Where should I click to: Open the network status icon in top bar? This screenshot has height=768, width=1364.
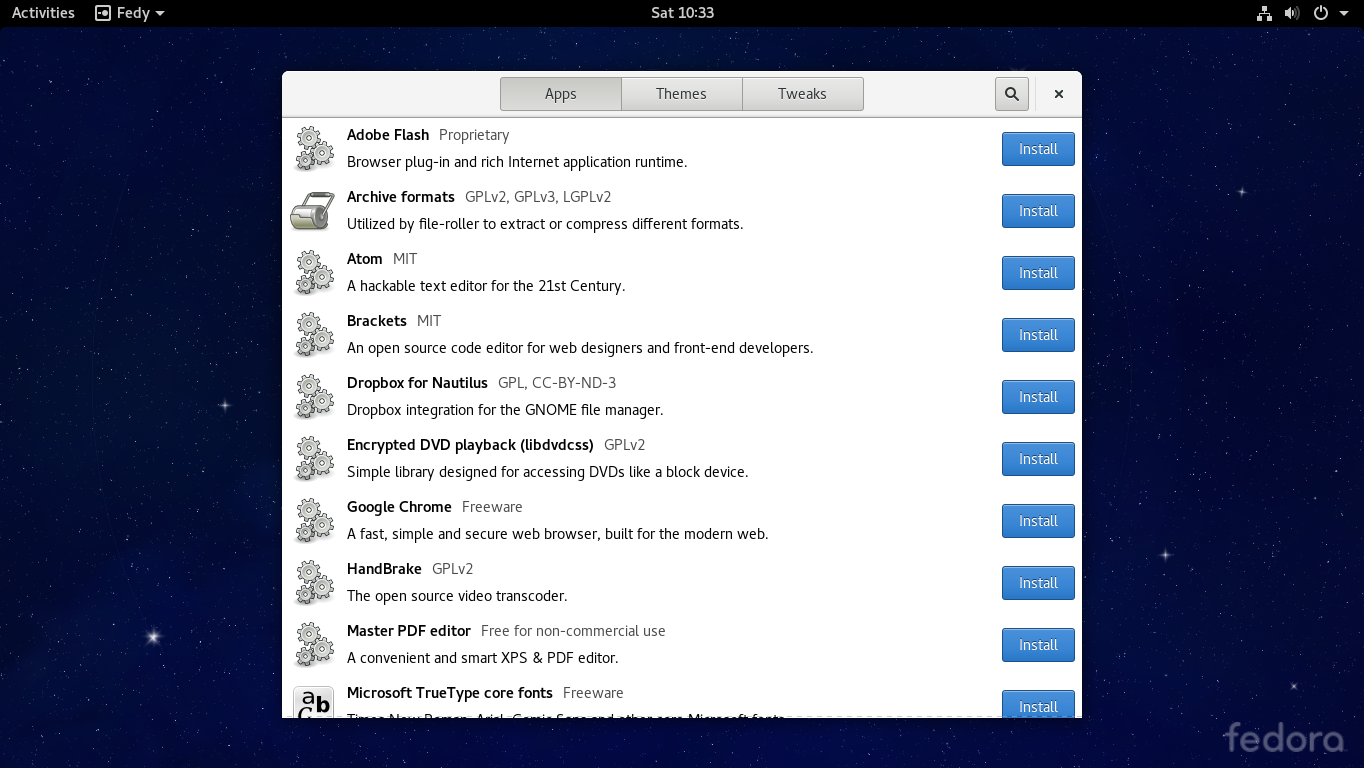1264,13
